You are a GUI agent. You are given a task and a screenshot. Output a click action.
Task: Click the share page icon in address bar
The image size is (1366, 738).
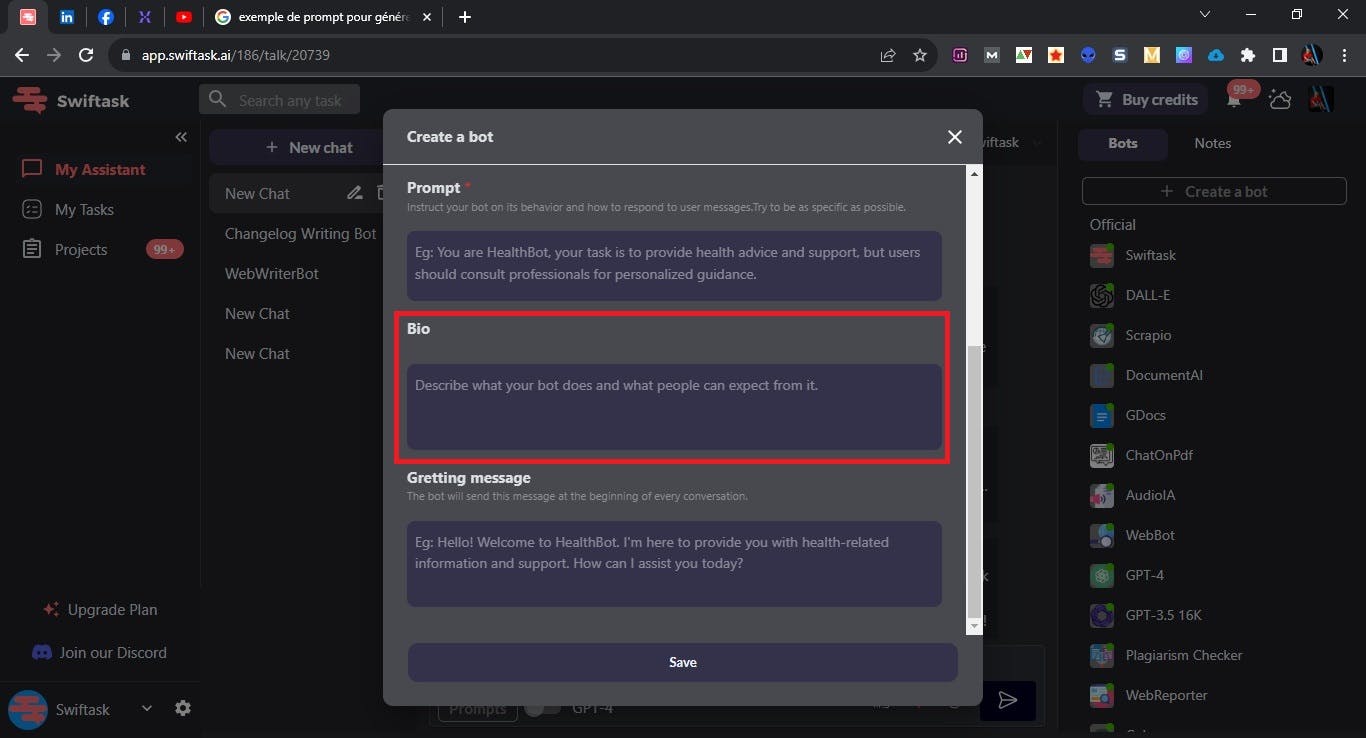[888, 56]
